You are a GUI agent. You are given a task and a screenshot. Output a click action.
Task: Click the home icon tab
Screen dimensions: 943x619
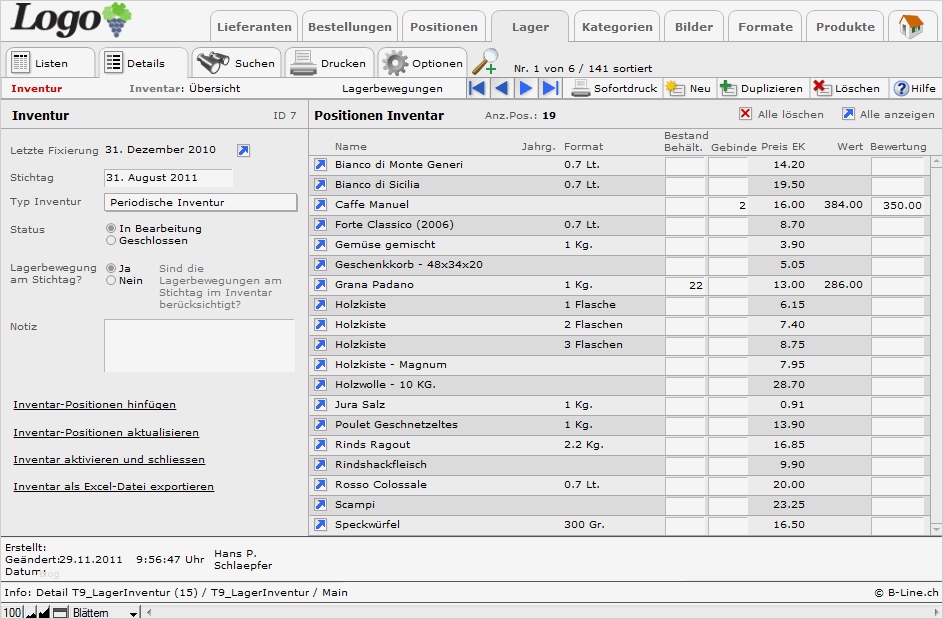coord(911,27)
